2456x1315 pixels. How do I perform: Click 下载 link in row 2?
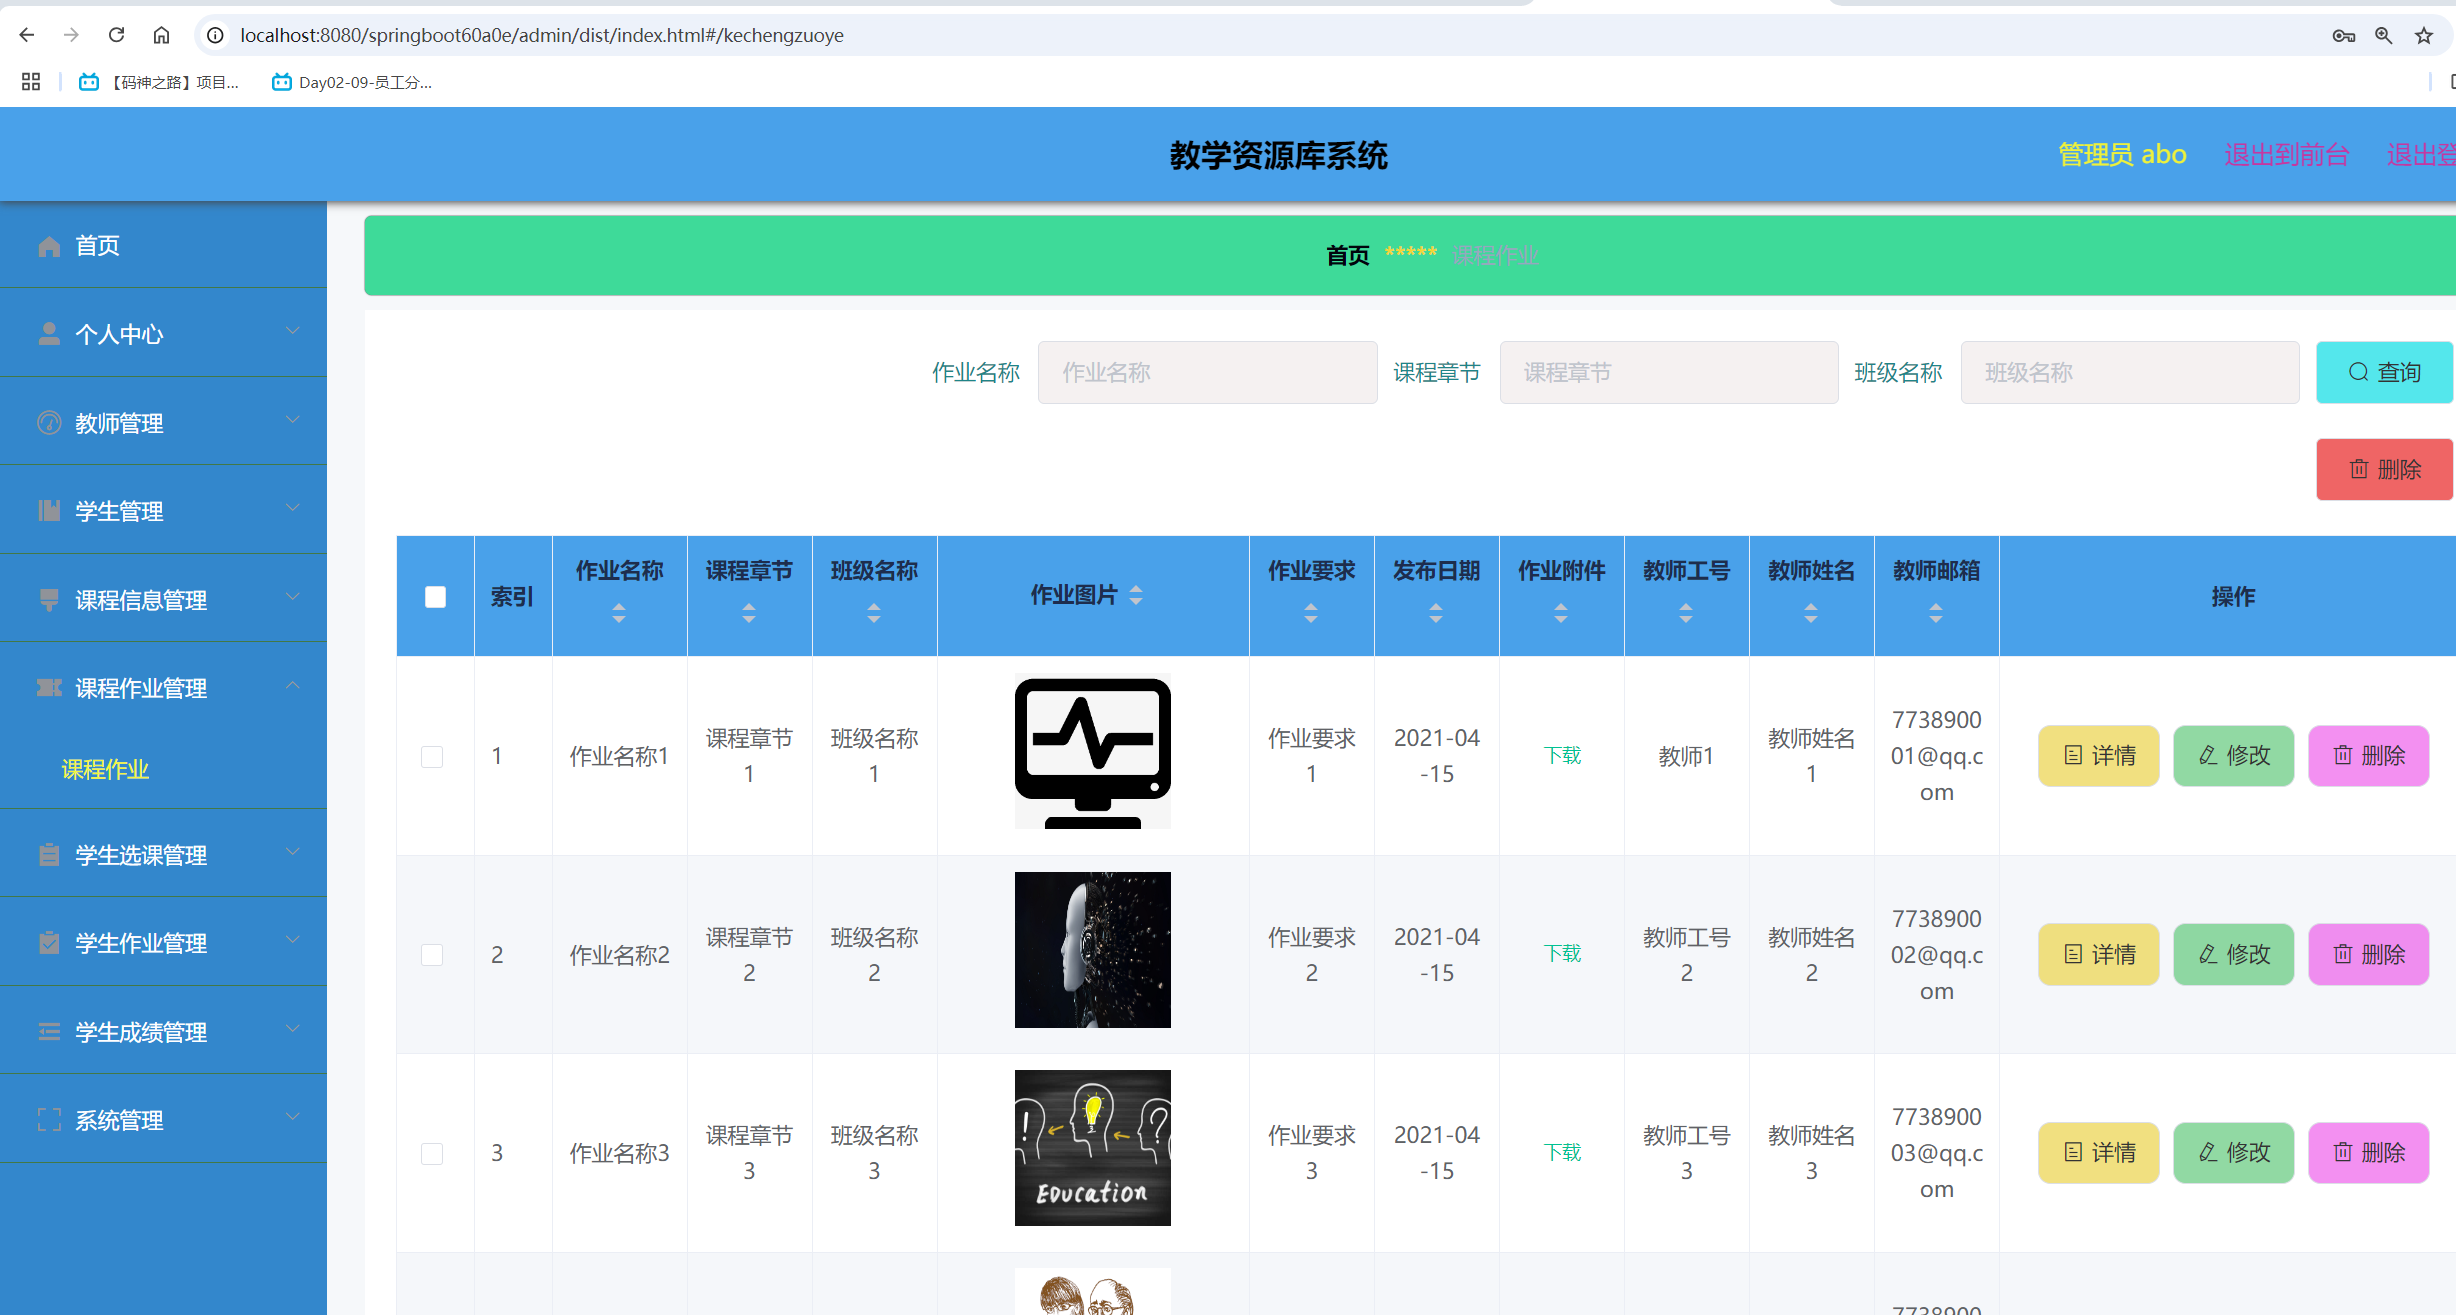(1562, 953)
